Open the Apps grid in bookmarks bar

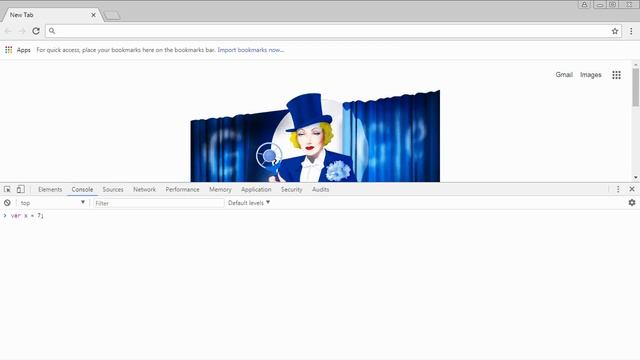click(x=8, y=50)
